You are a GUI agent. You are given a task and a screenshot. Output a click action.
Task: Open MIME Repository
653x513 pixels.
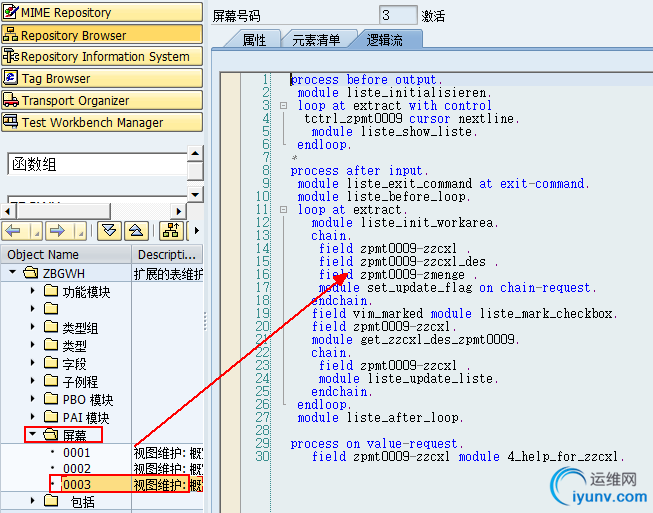(x=102, y=12)
